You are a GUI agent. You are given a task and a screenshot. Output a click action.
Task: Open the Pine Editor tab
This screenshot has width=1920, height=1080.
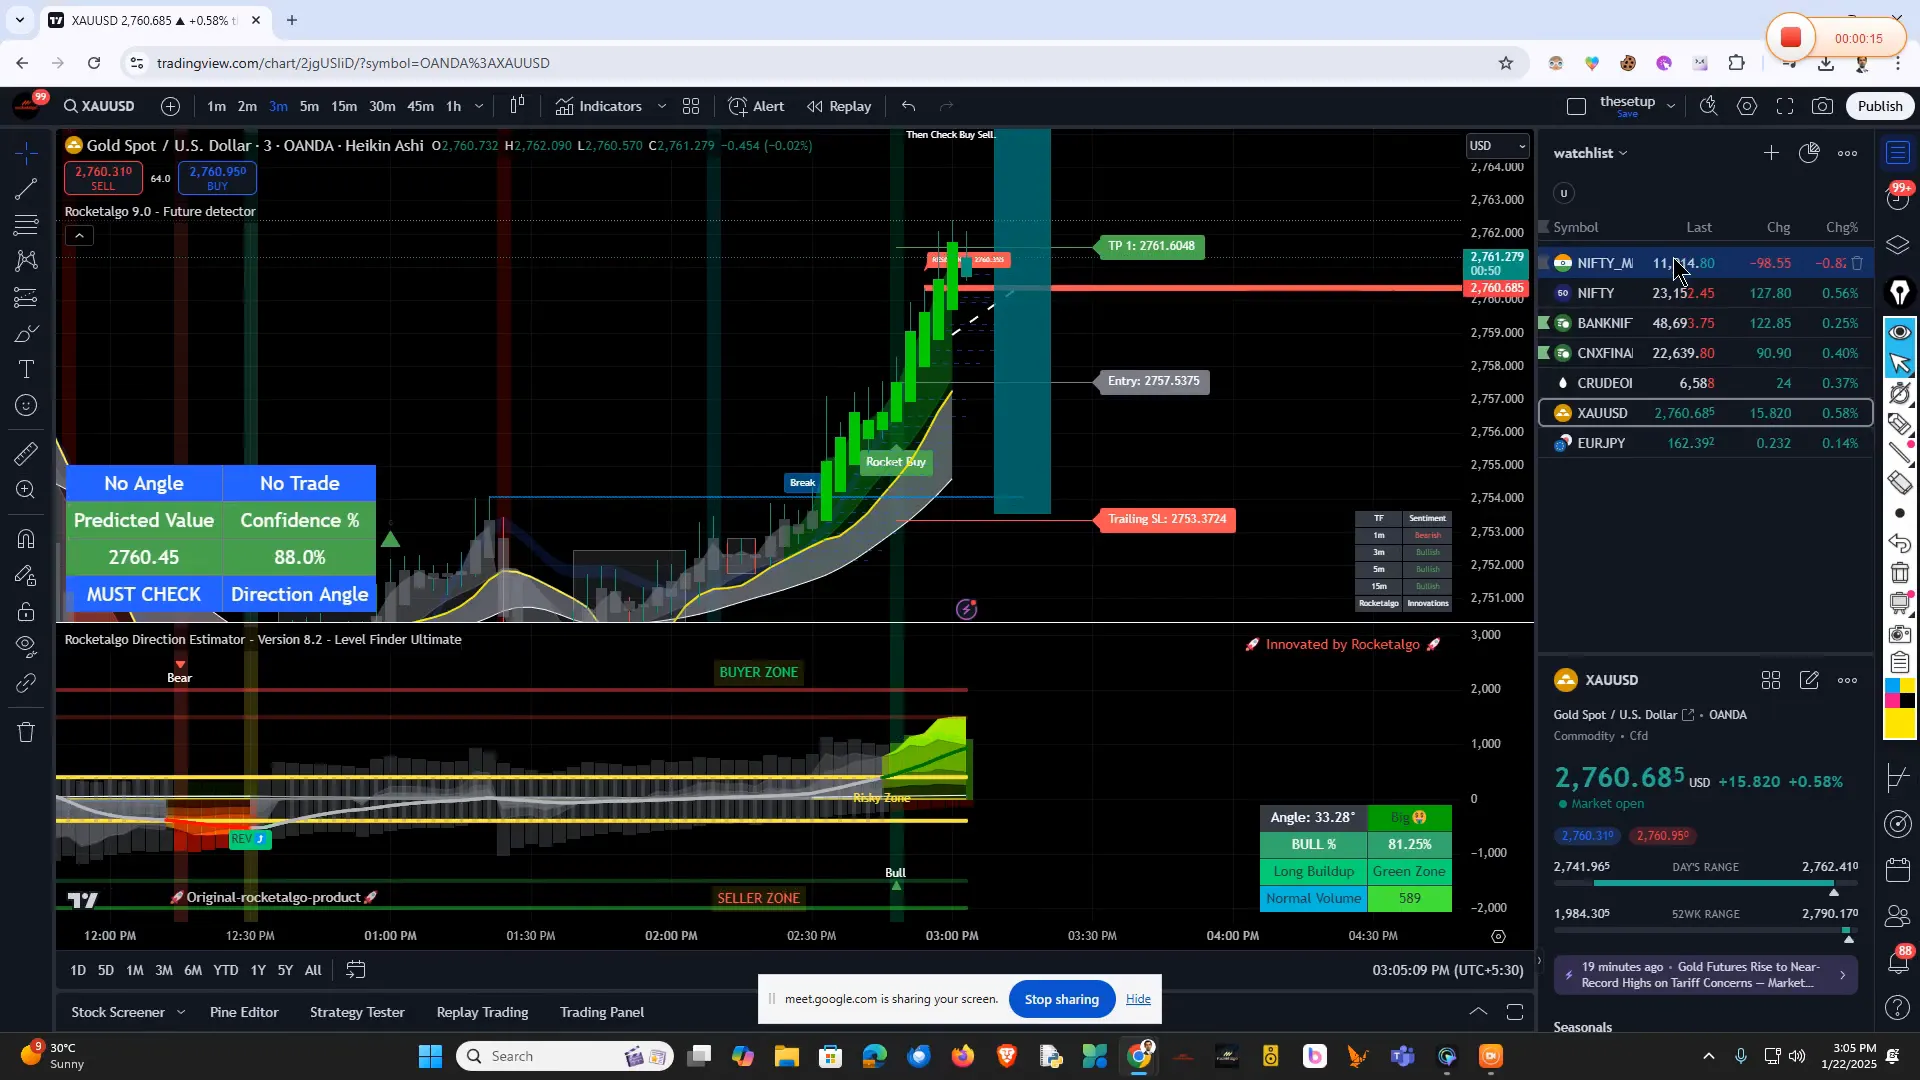[x=244, y=1012]
